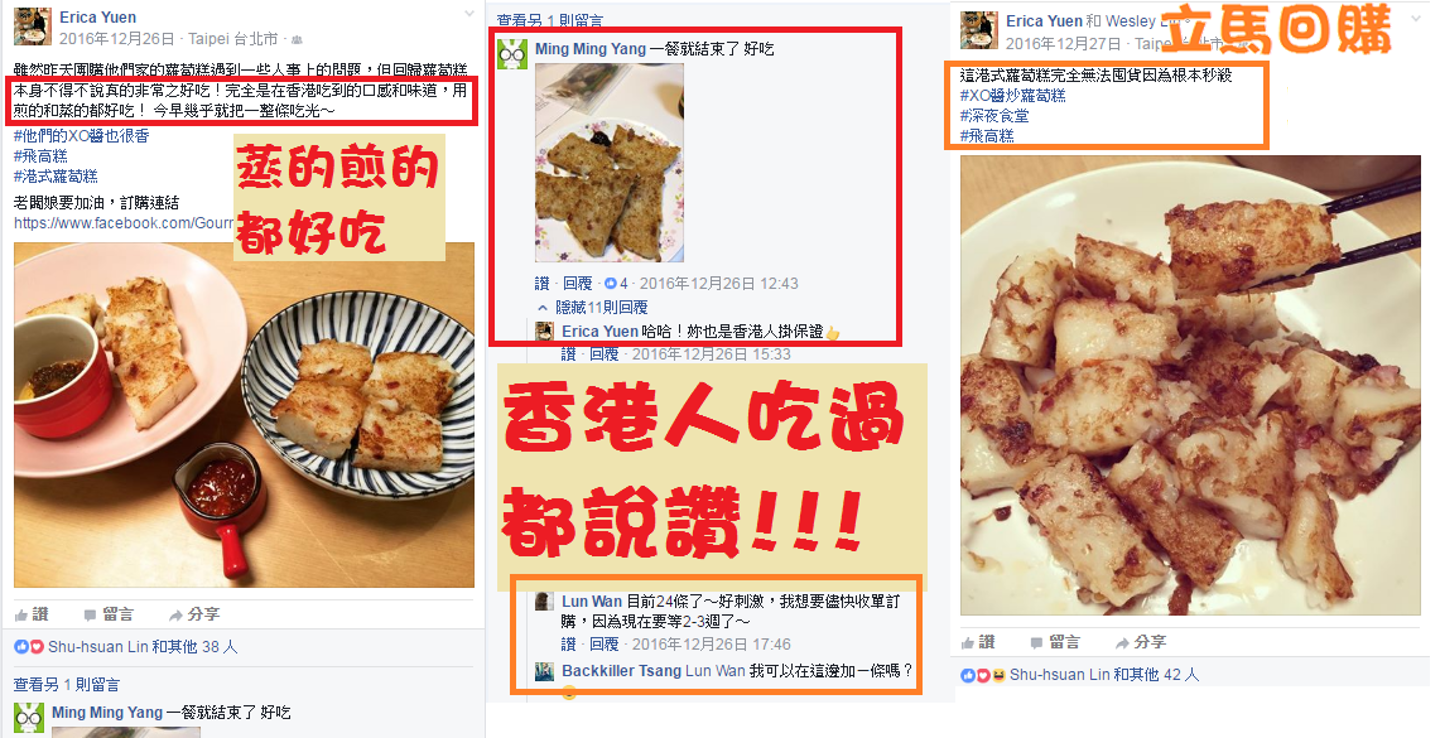This screenshot has width=1453, height=738.
Task: Share the right post via 分享
Action: click(x=1141, y=642)
